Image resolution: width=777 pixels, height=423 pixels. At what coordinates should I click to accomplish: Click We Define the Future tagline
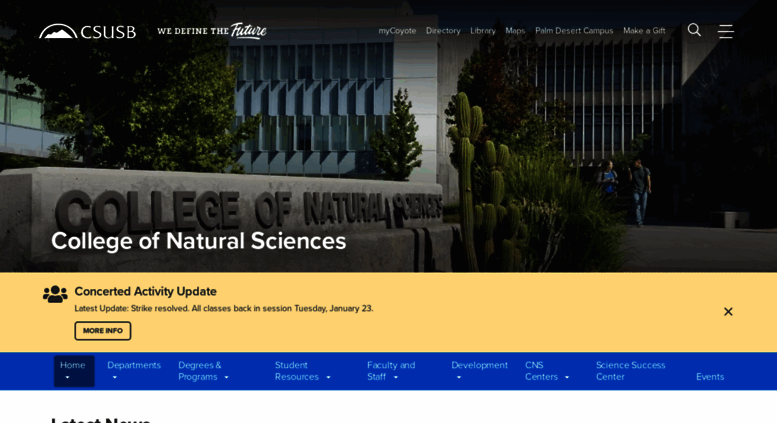[x=212, y=31]
